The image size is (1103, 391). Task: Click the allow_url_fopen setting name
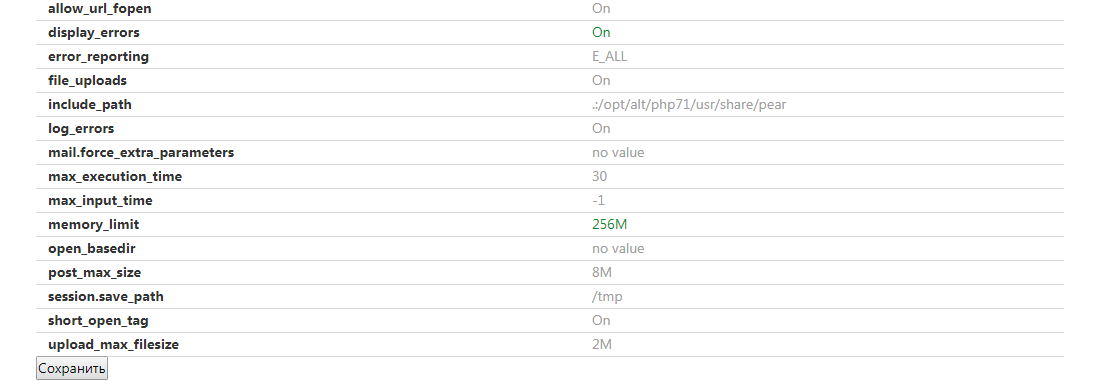[99, 8]
